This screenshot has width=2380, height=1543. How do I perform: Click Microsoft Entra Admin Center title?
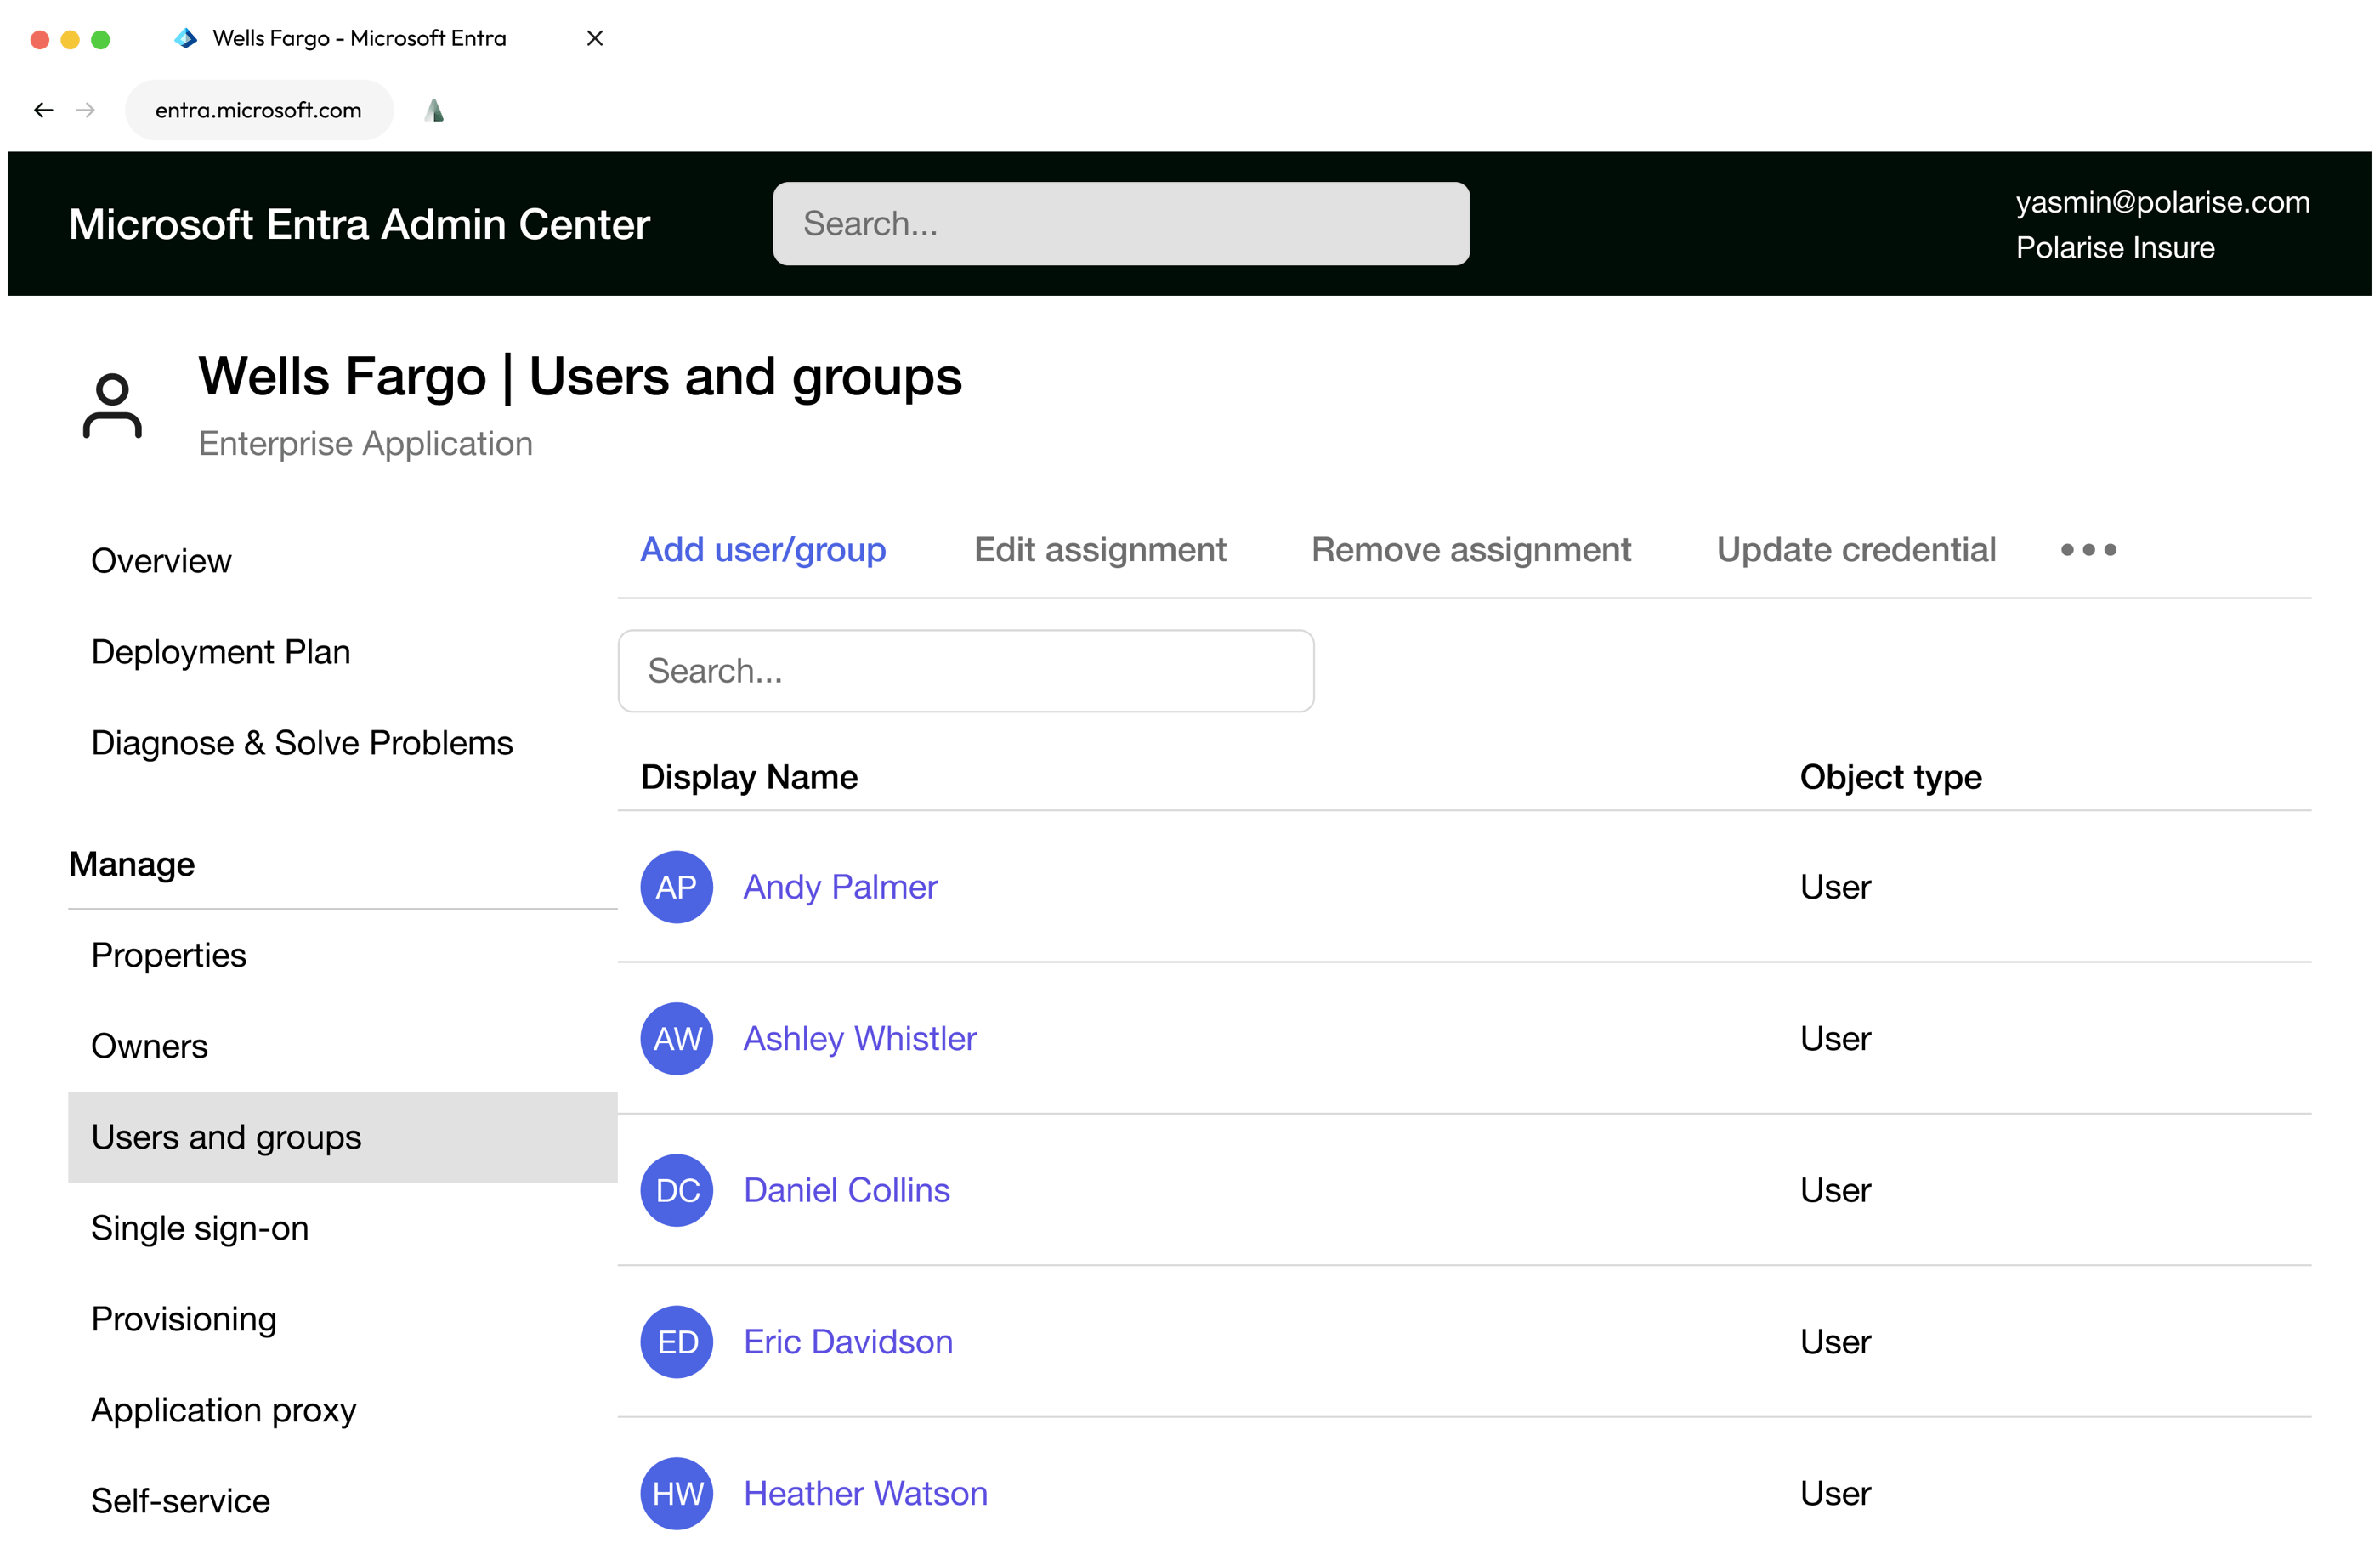(359, 224)
